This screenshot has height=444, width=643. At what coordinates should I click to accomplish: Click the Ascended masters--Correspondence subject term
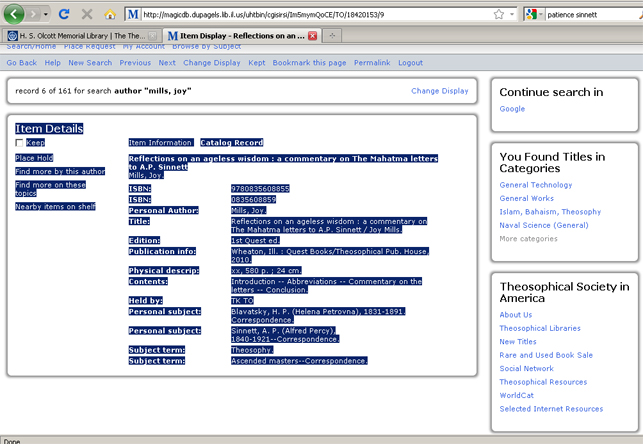click(299, 361)
